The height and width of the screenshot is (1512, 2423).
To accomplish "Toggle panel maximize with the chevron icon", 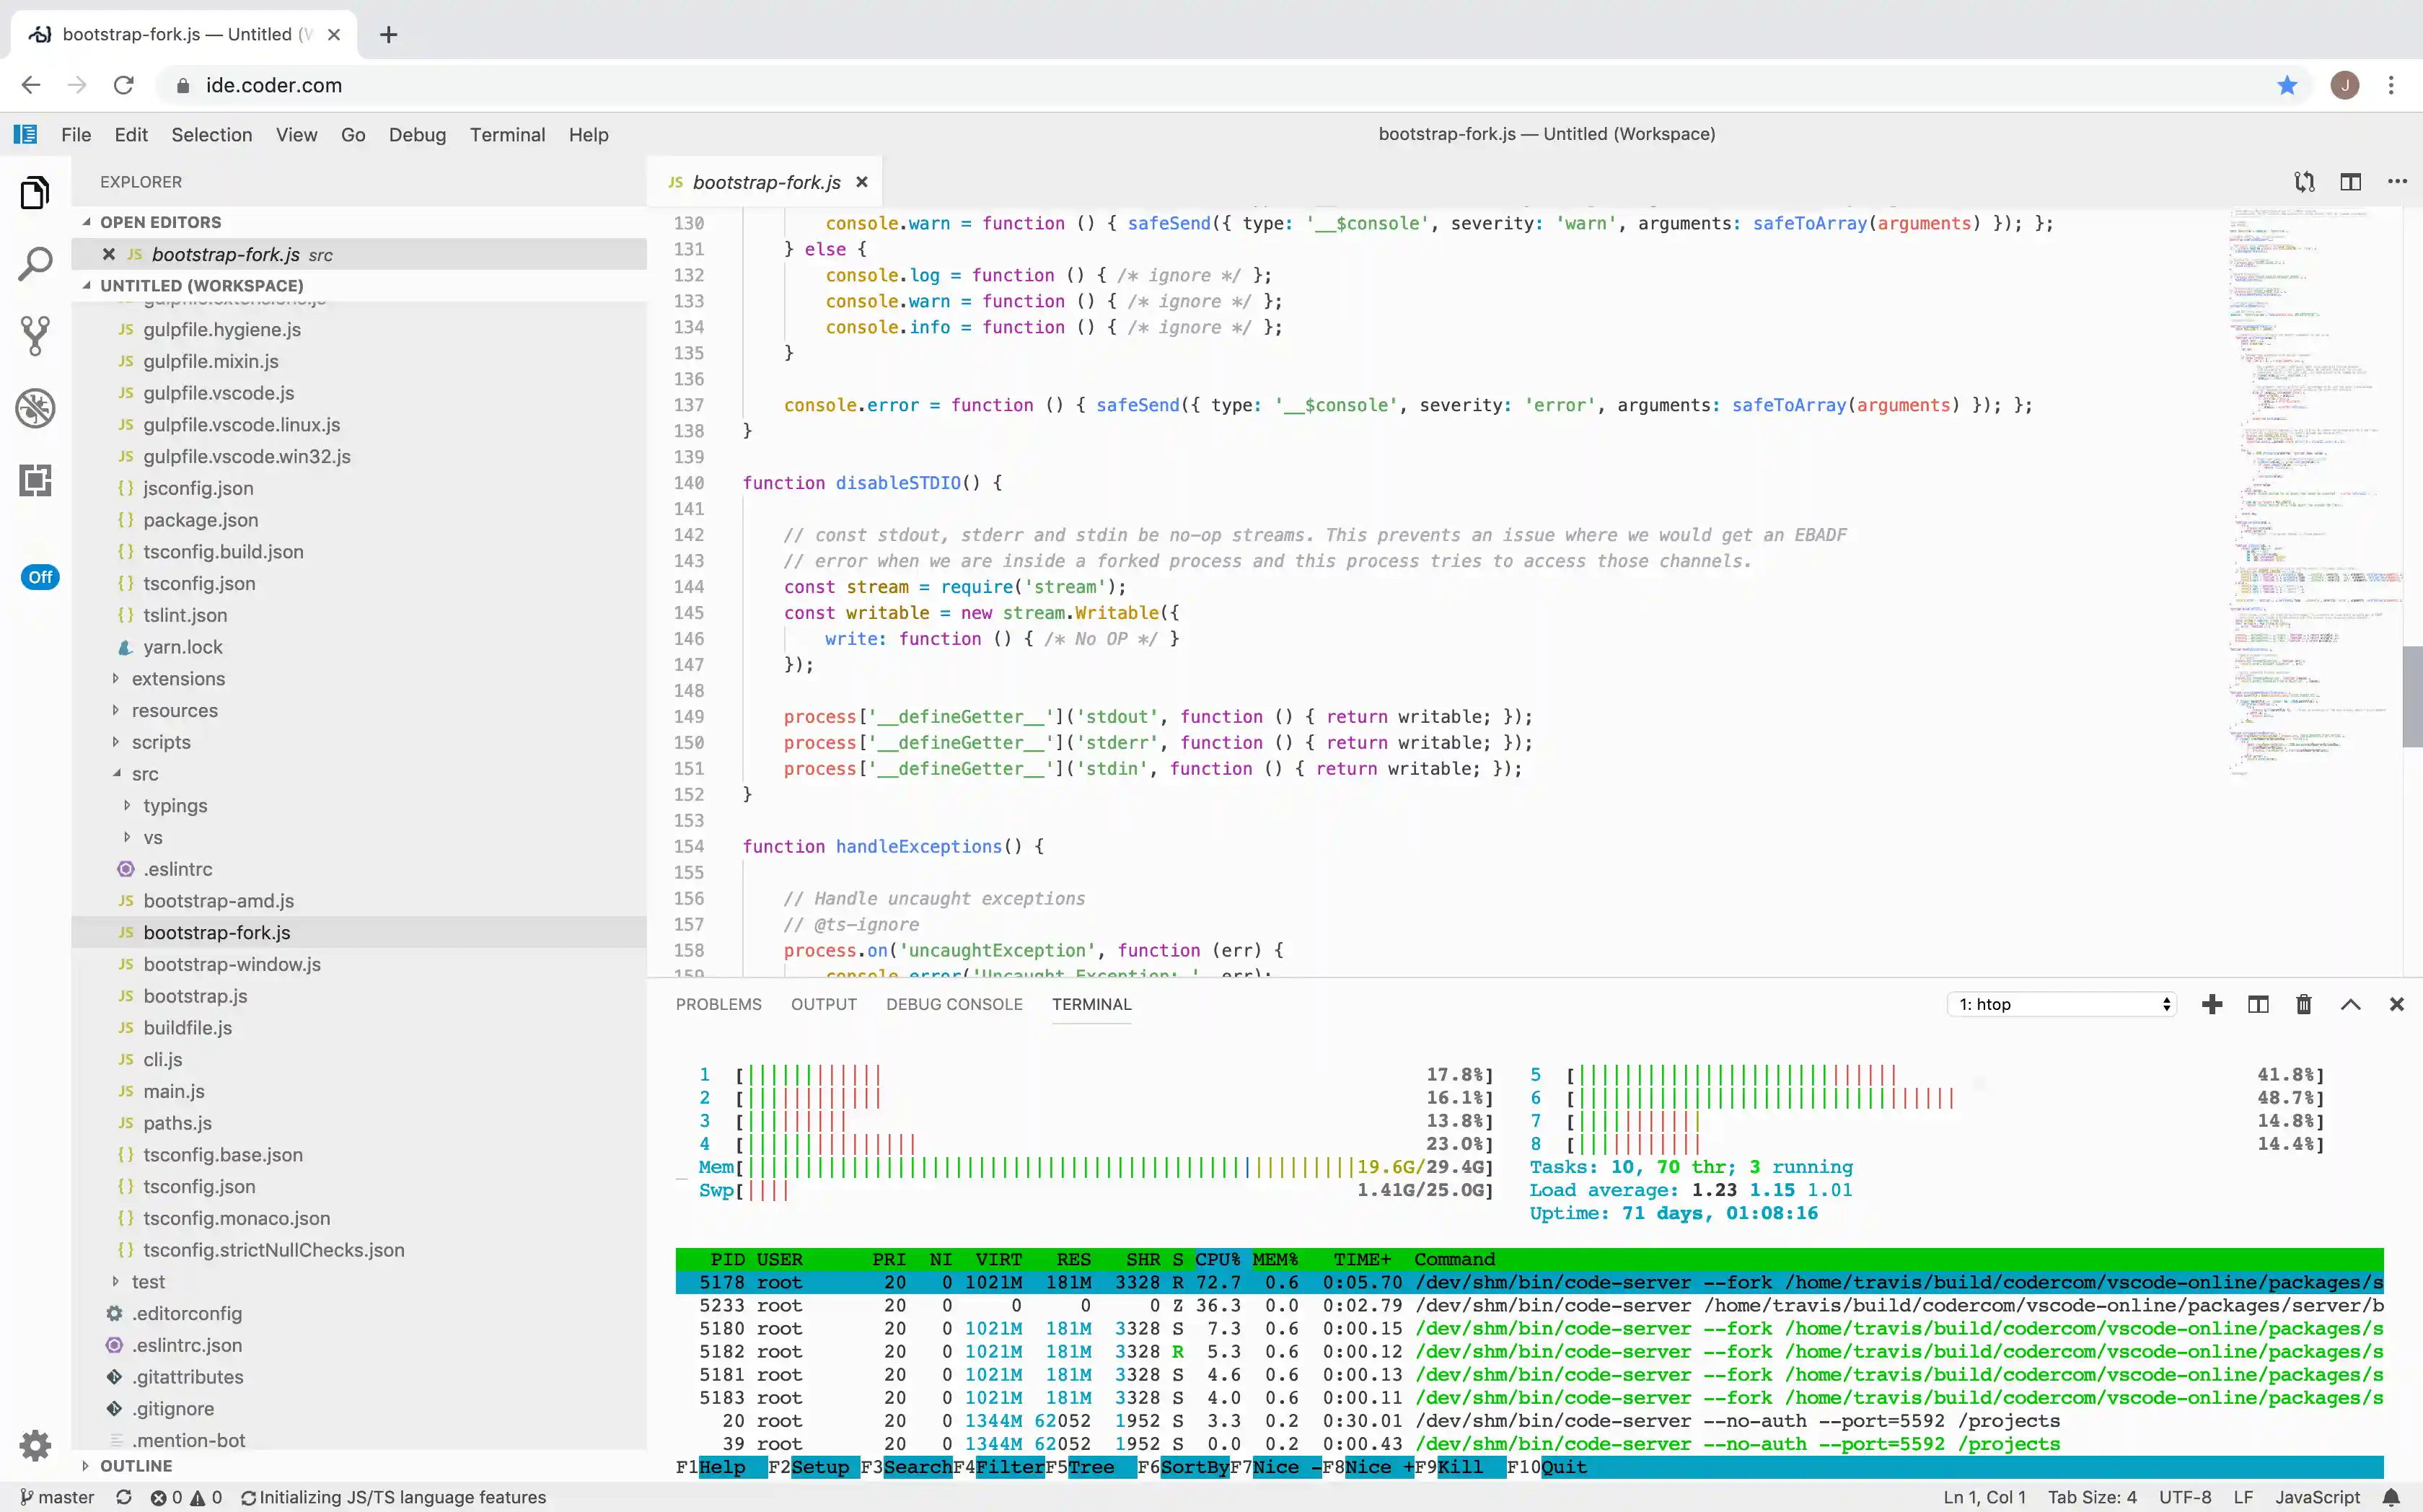I will pyautogui.click(x=2351, y=1004).
